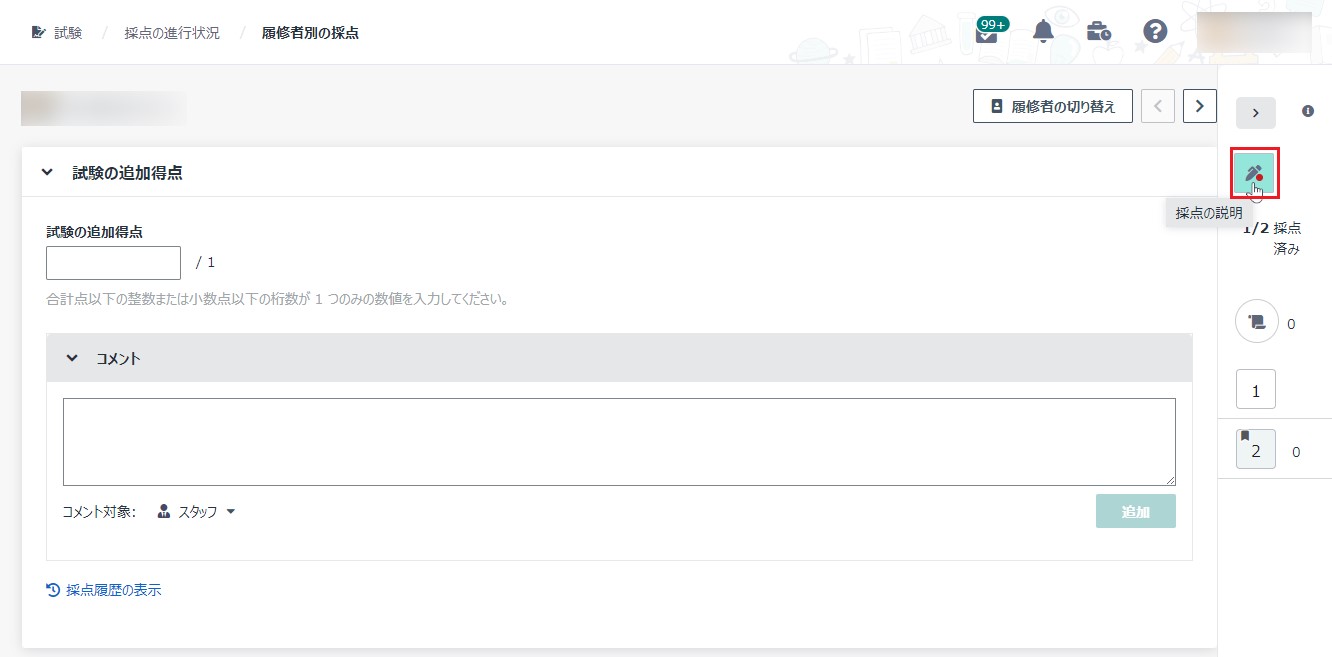This screenshot has height=657, width=1332.
Task: Collapse the 試験の追加得点 section
Action: (x=46, y=171)
